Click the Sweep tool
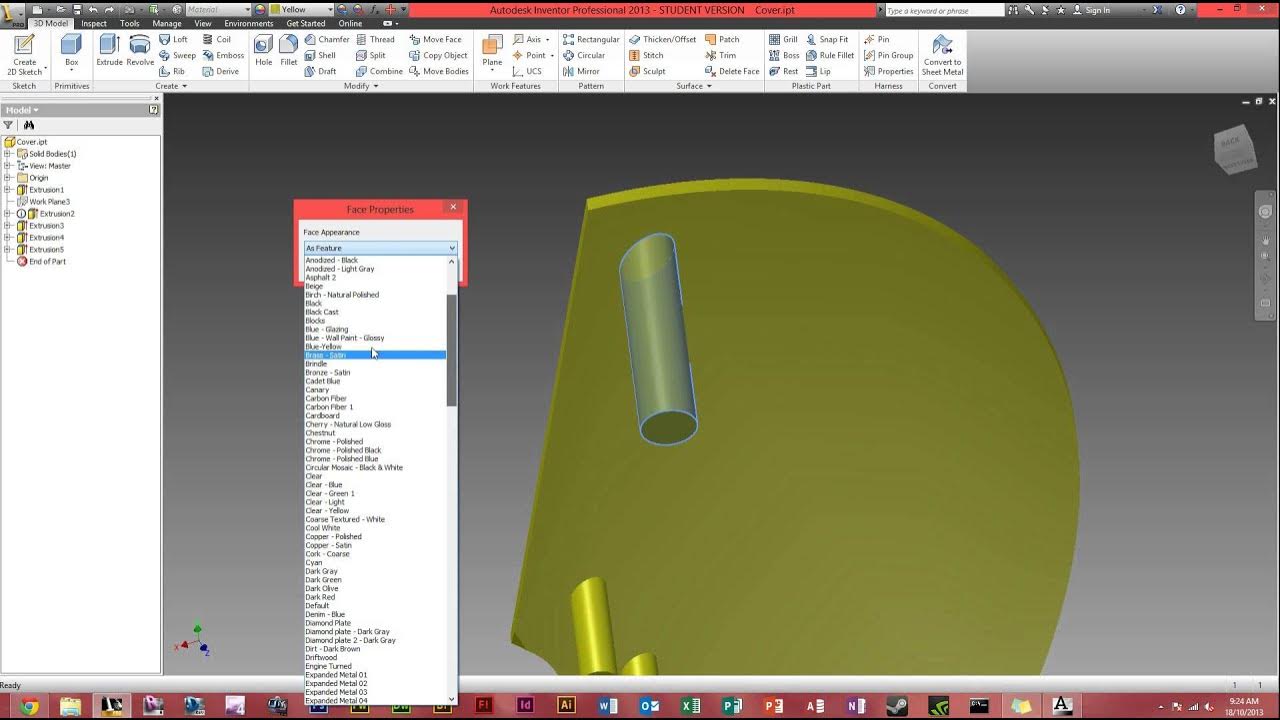 coord(177,55)
